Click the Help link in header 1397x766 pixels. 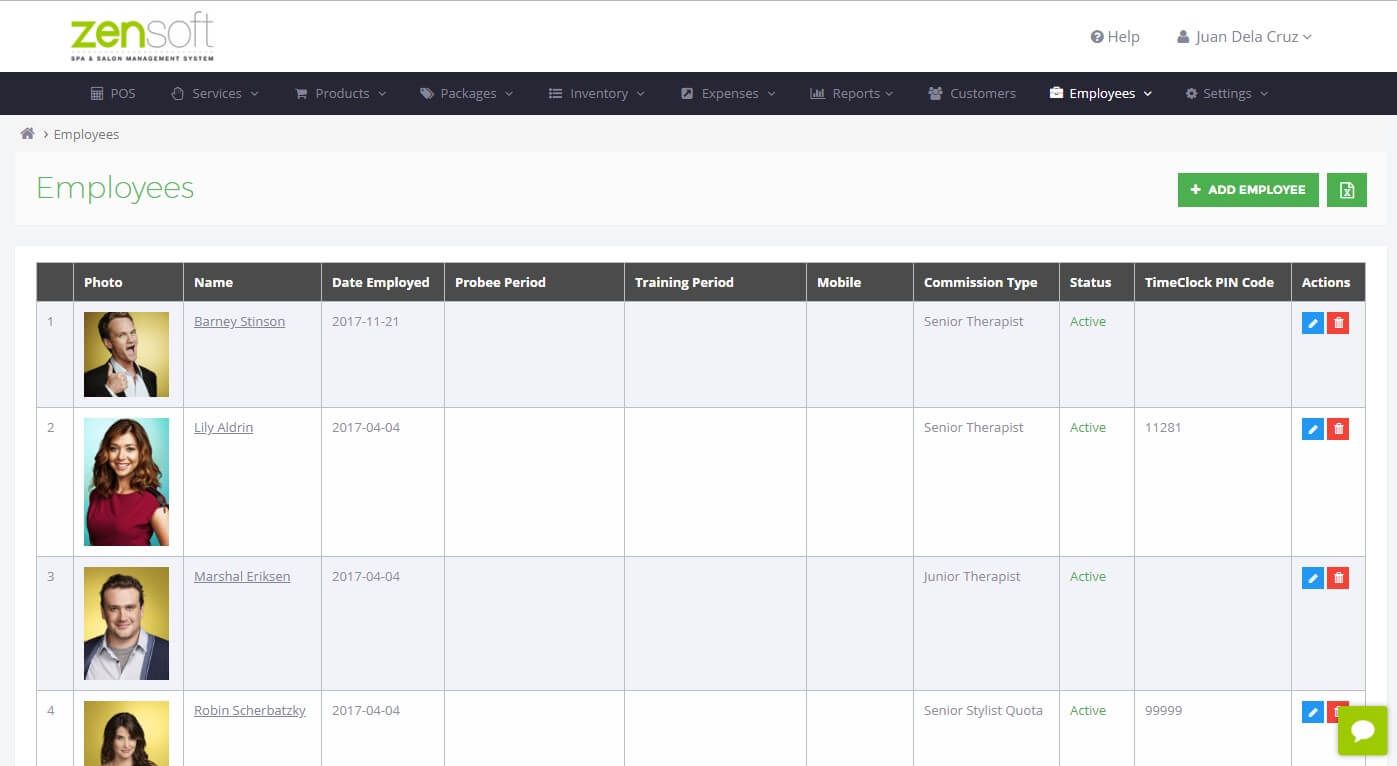(x=1115, y=37)
